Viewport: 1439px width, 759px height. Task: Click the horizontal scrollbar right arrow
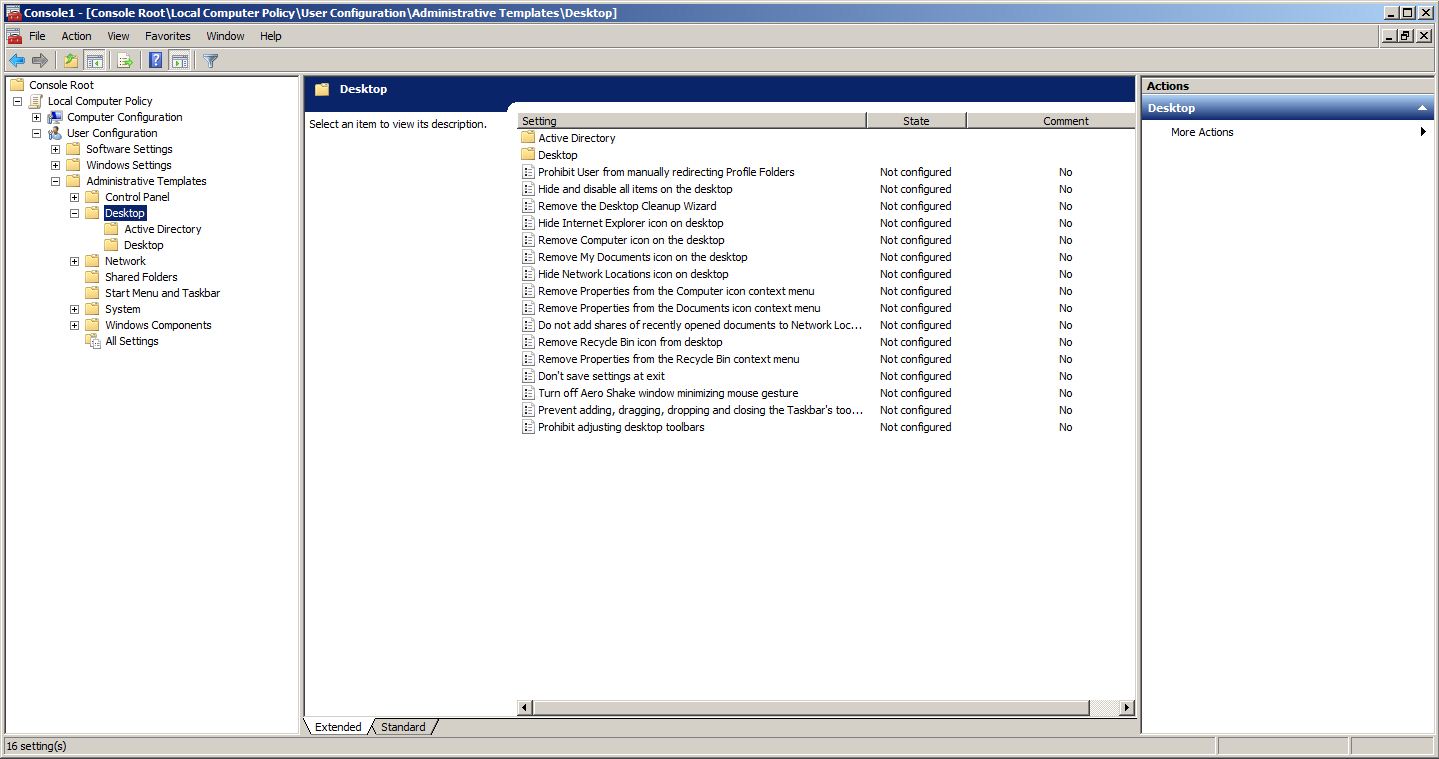click(x=1127, y=708)
